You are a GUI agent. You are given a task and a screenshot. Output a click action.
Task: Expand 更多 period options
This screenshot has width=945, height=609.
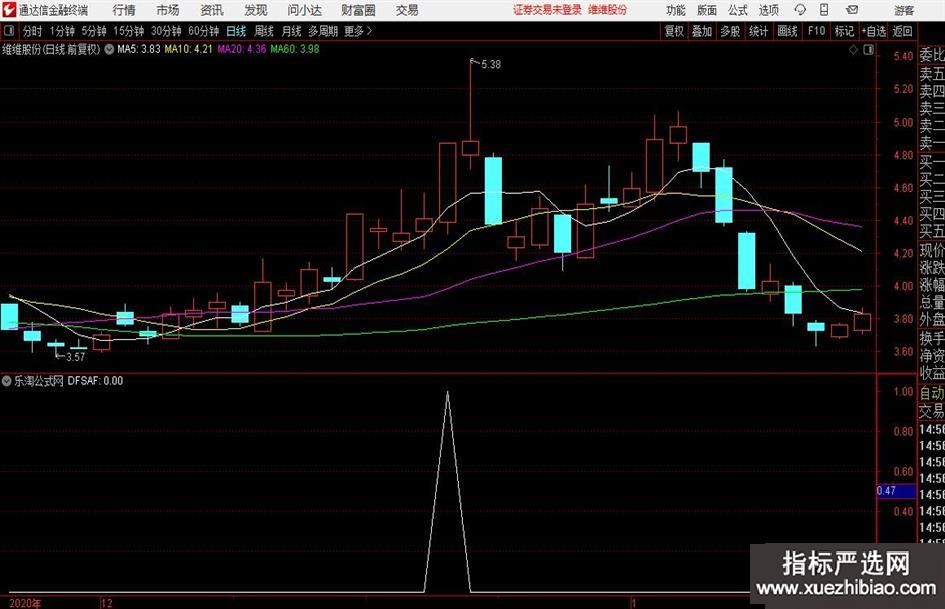tap(358, 31)
